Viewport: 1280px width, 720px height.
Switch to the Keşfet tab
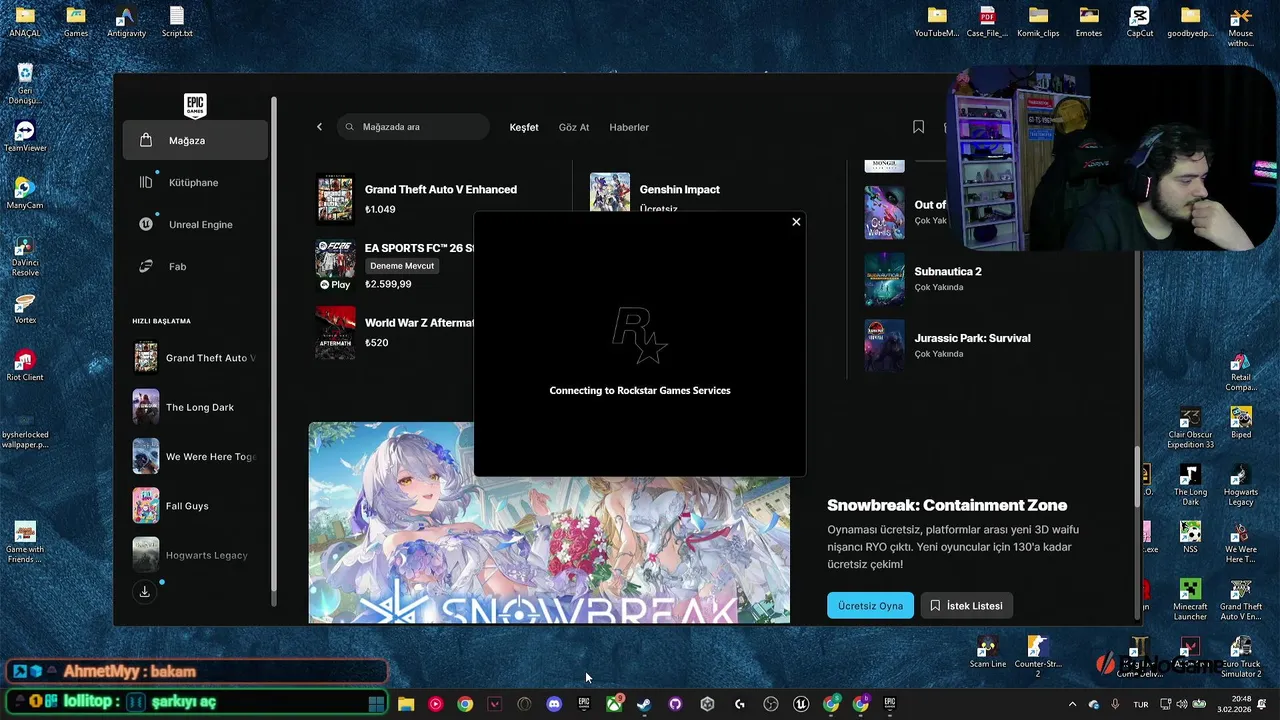pos(524,127)
